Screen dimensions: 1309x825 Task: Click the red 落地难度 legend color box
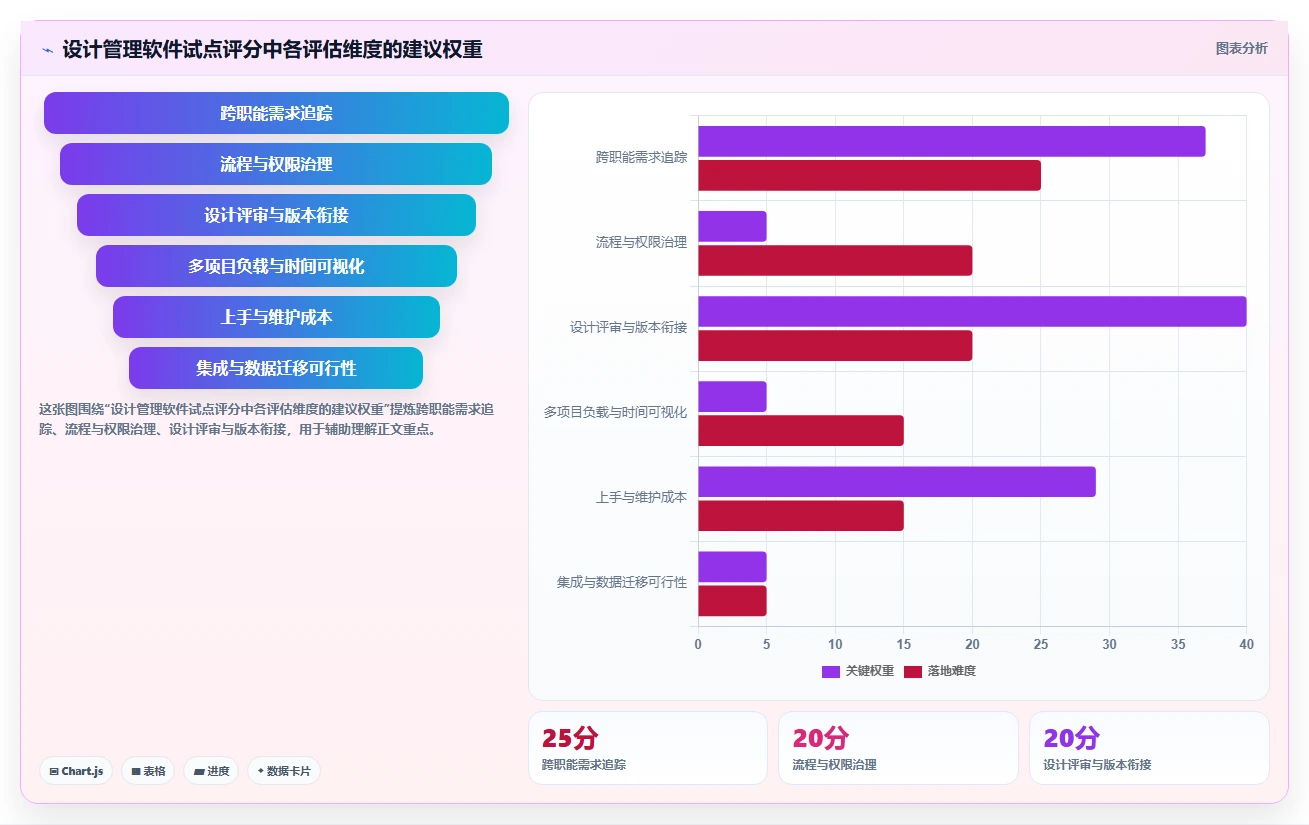click(913, 671)
